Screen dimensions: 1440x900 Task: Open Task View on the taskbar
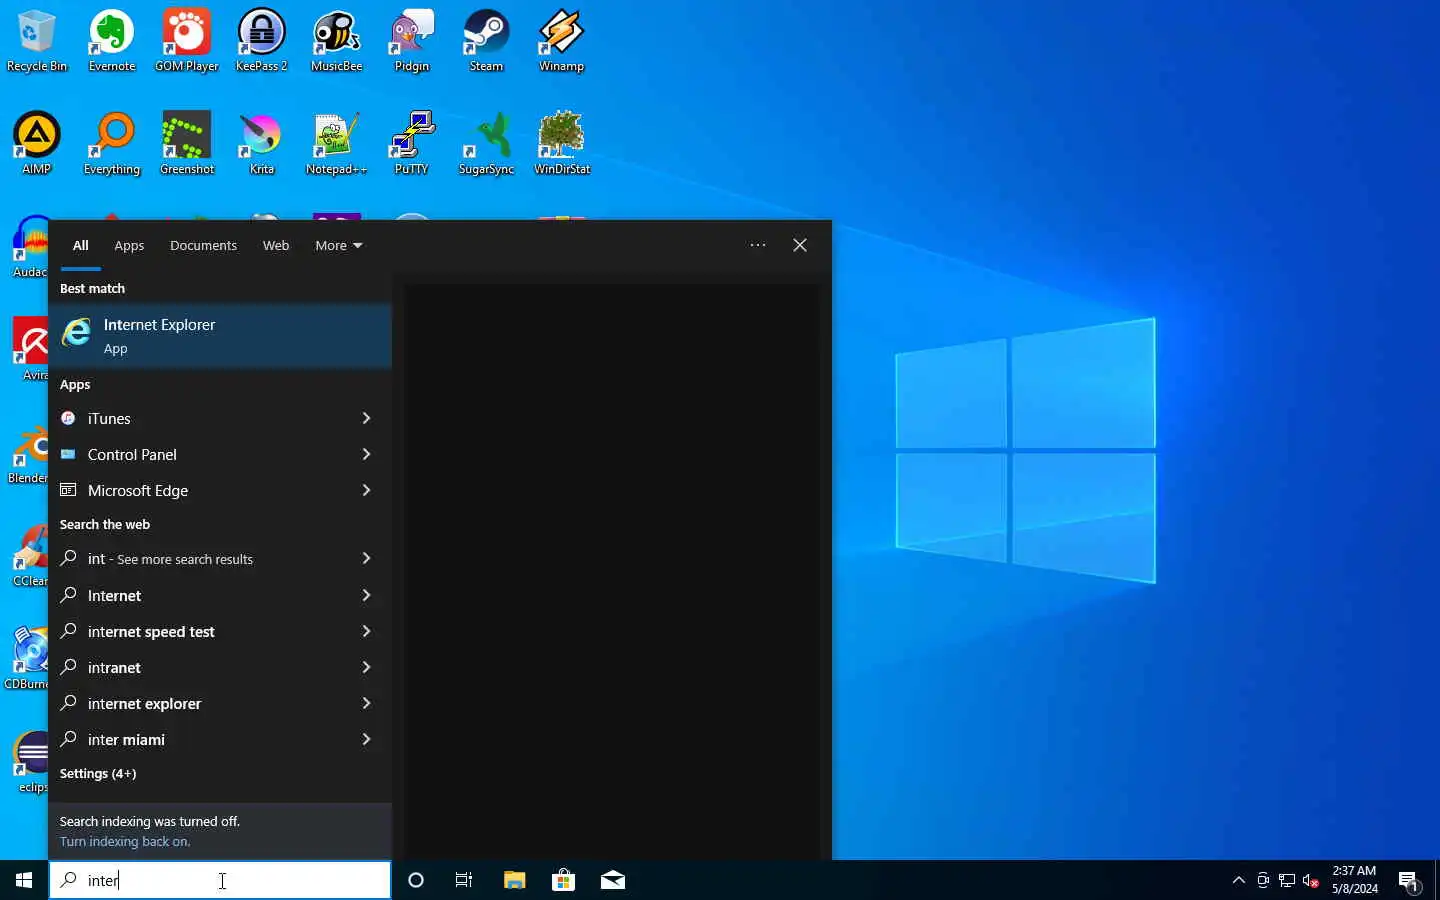(x=464, y=880)
